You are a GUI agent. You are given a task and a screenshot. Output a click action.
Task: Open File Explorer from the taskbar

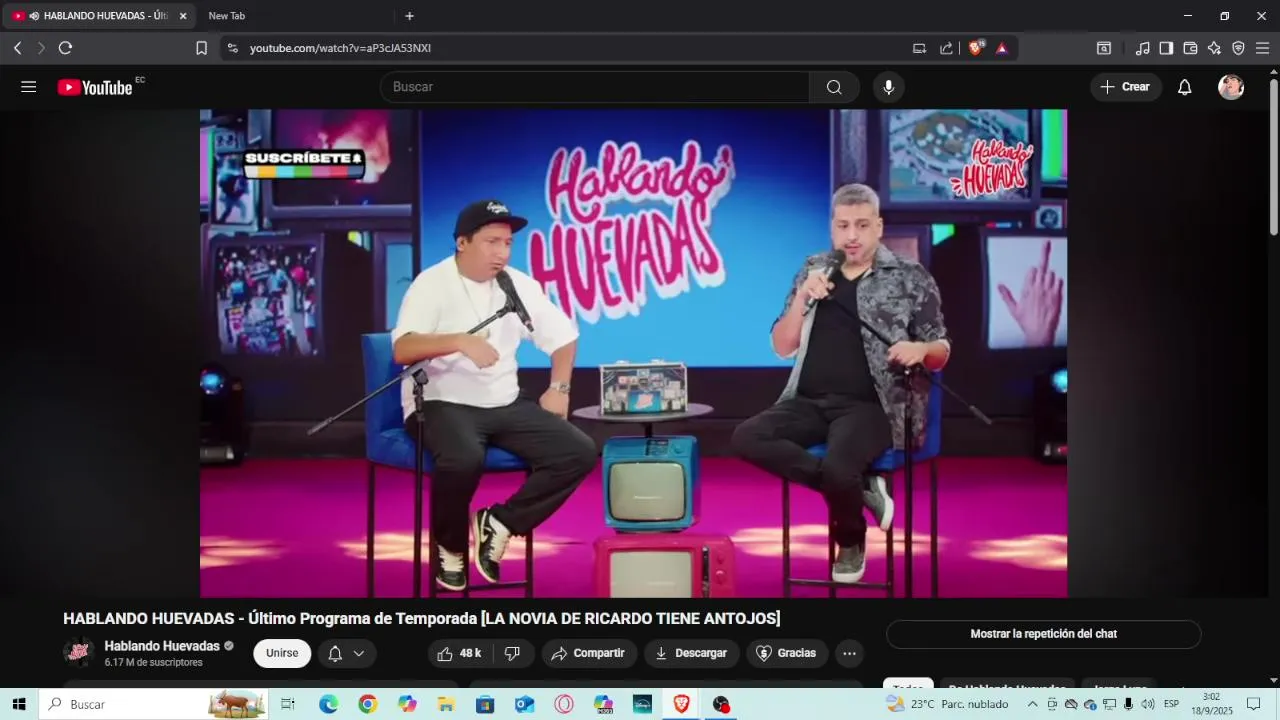pos(446,704)
